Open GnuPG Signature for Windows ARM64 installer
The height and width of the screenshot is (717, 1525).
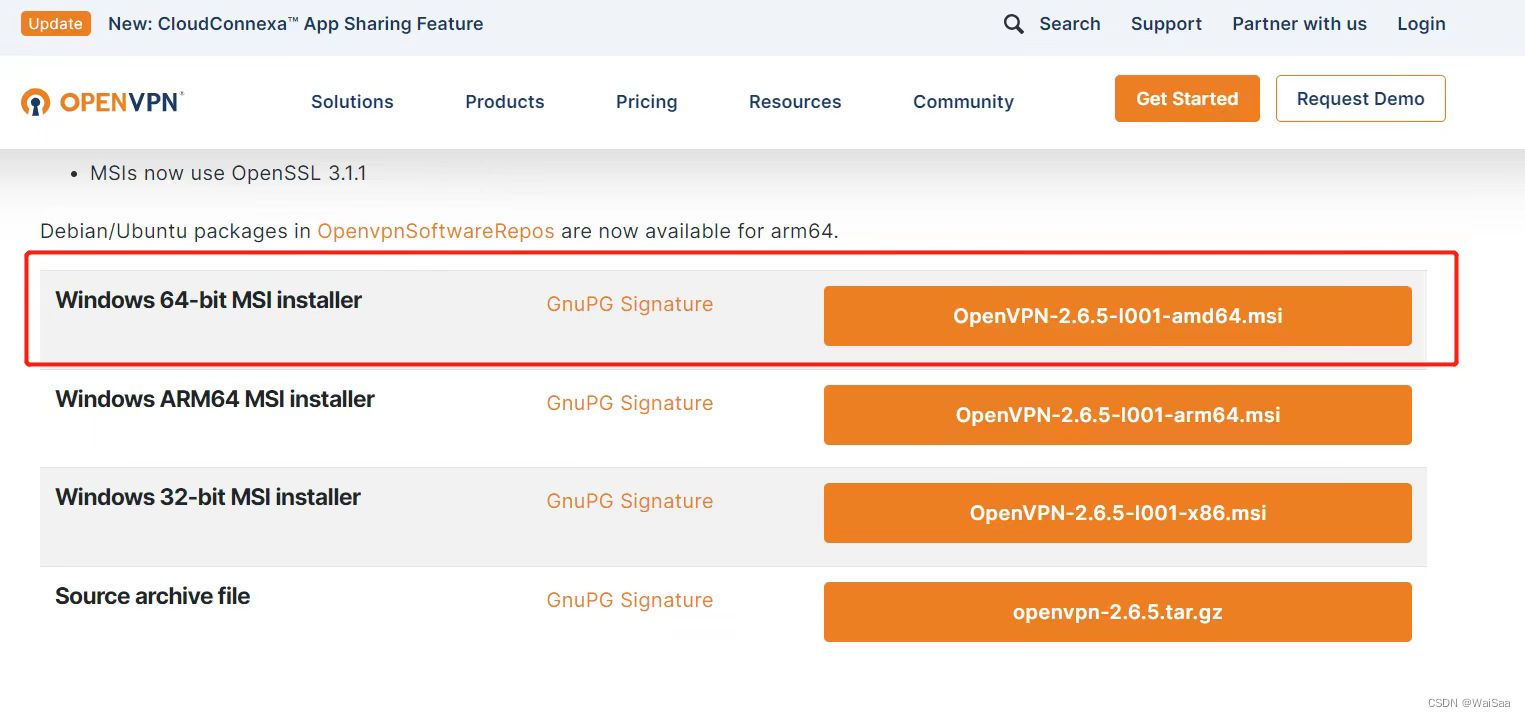(630, 403)
